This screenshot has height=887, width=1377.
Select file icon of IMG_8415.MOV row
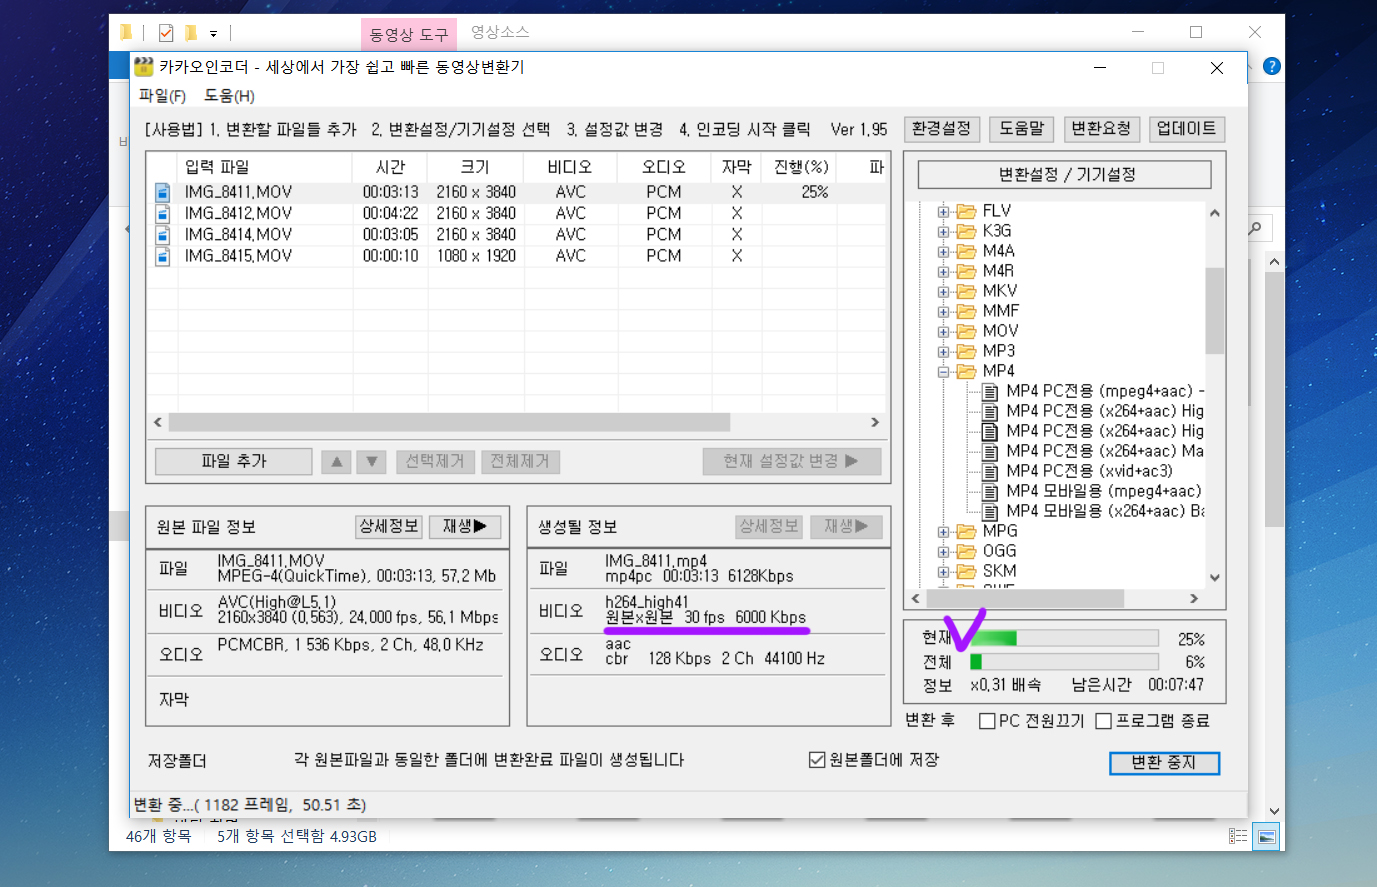162,256
